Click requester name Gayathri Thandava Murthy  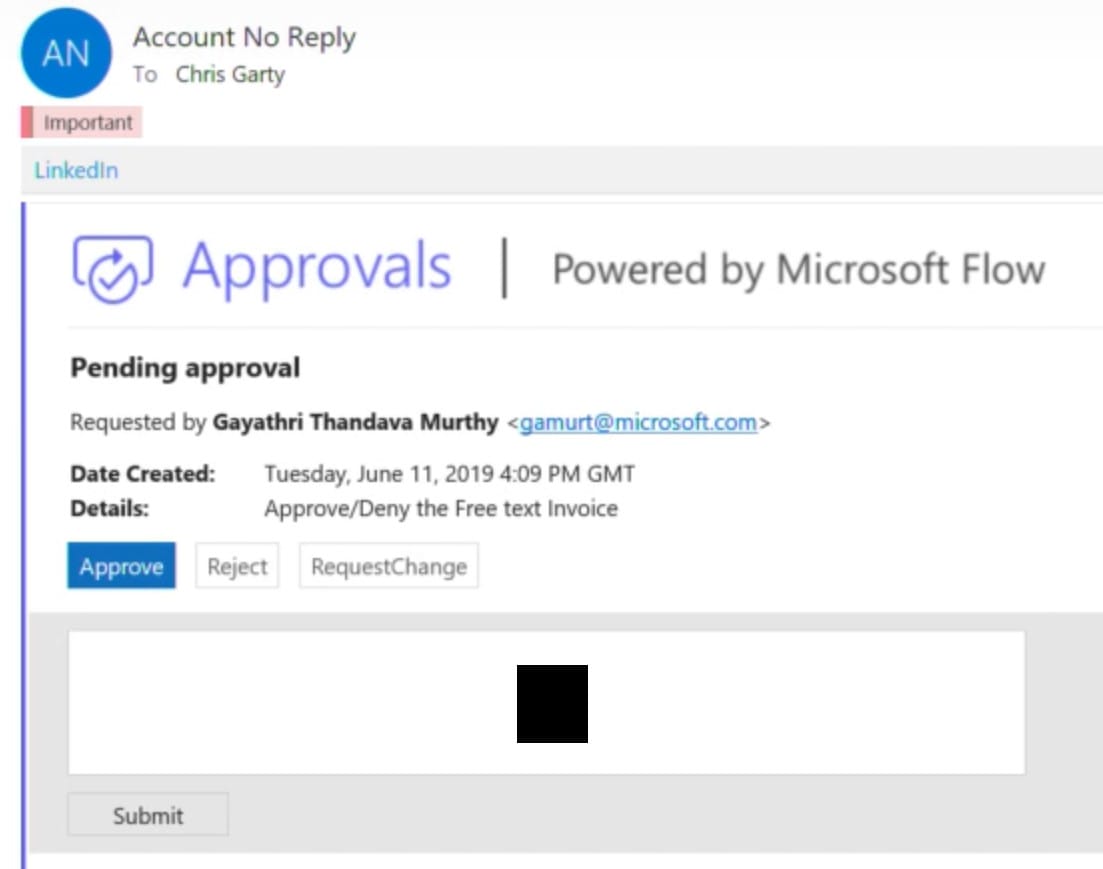(x=354, y=422)
